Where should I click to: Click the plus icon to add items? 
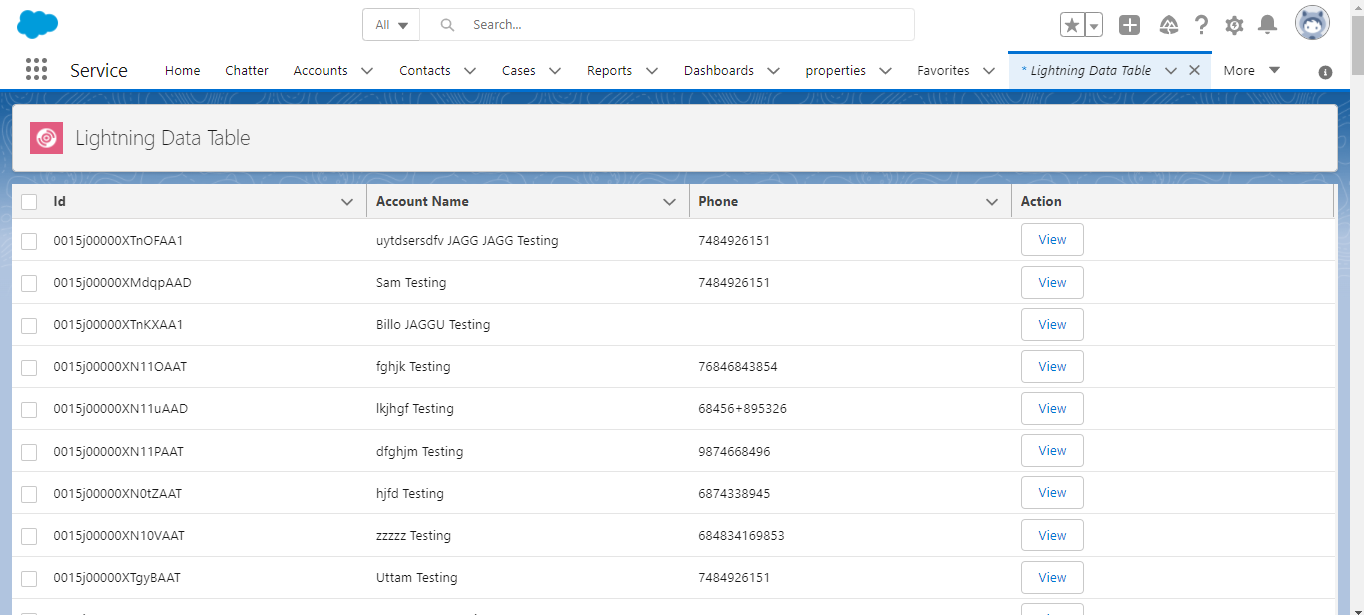pos(1129,24)
